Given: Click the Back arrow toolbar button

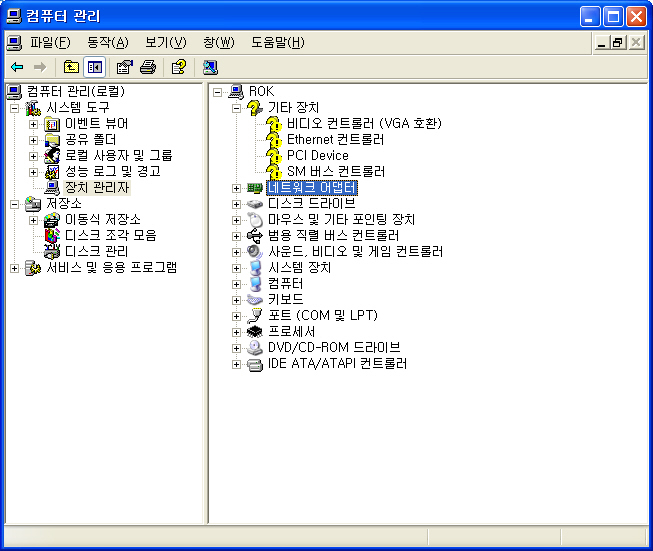Looking at the screenshot, I should (x=17, y=67).
